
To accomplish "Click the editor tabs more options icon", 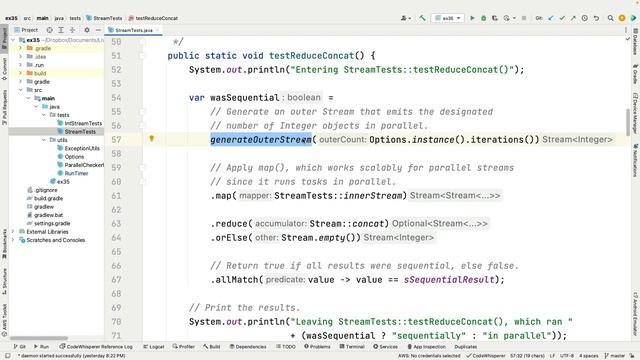I will [625, 30].
